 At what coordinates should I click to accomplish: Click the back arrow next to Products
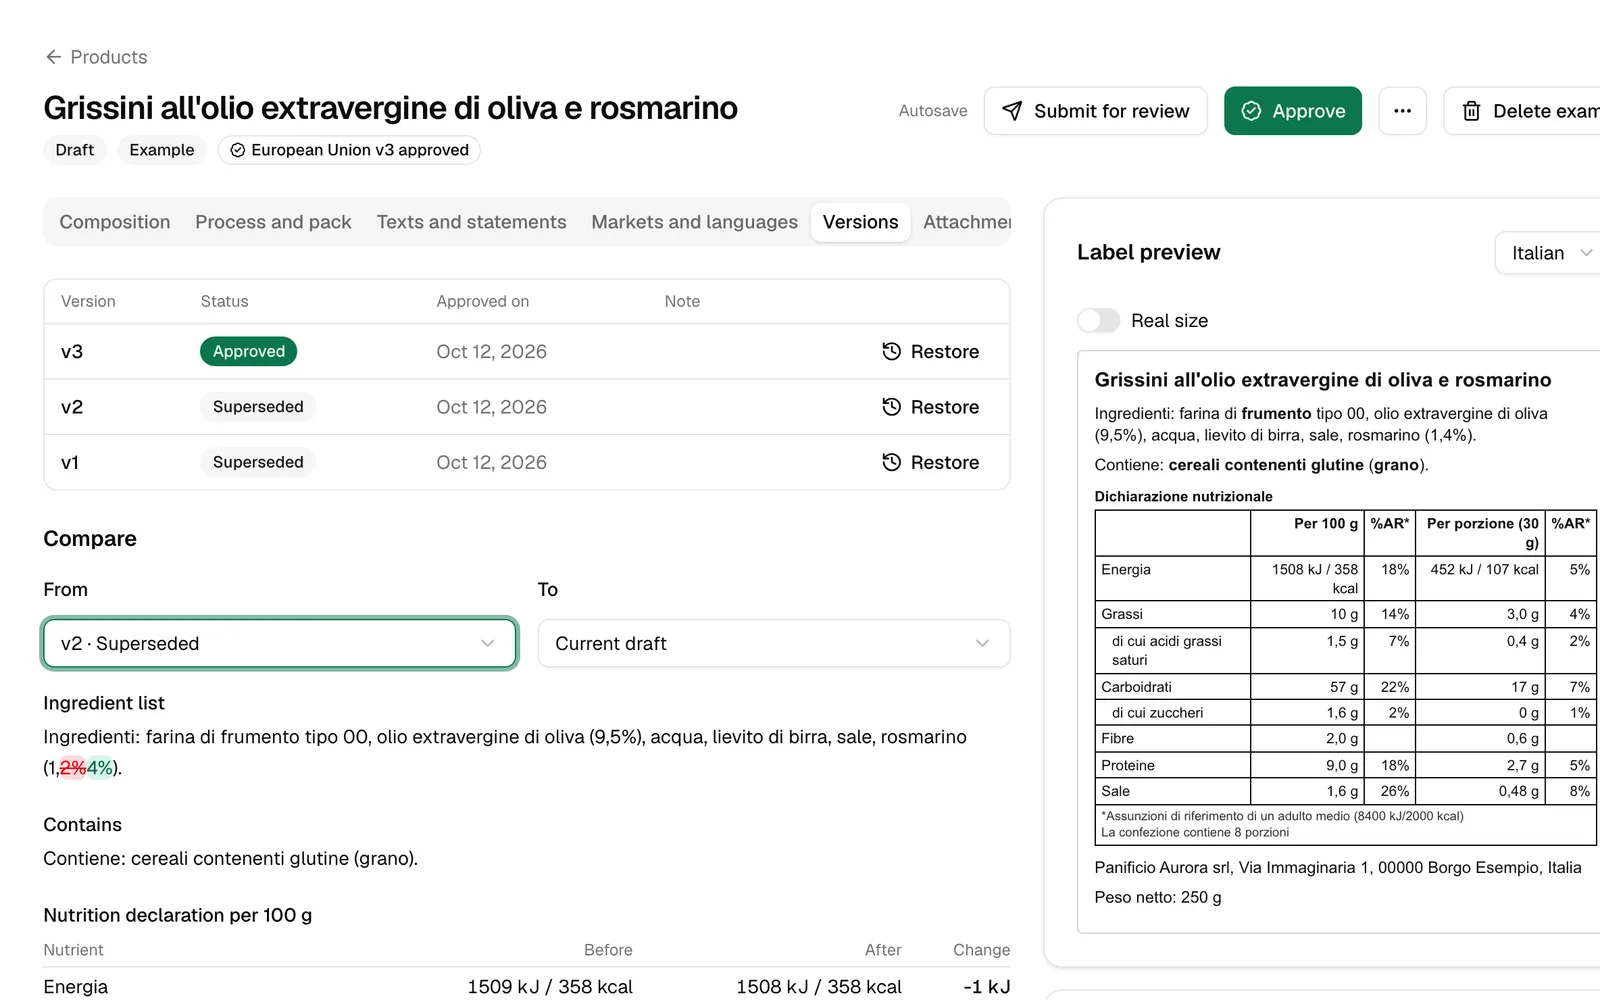[53, 57]
